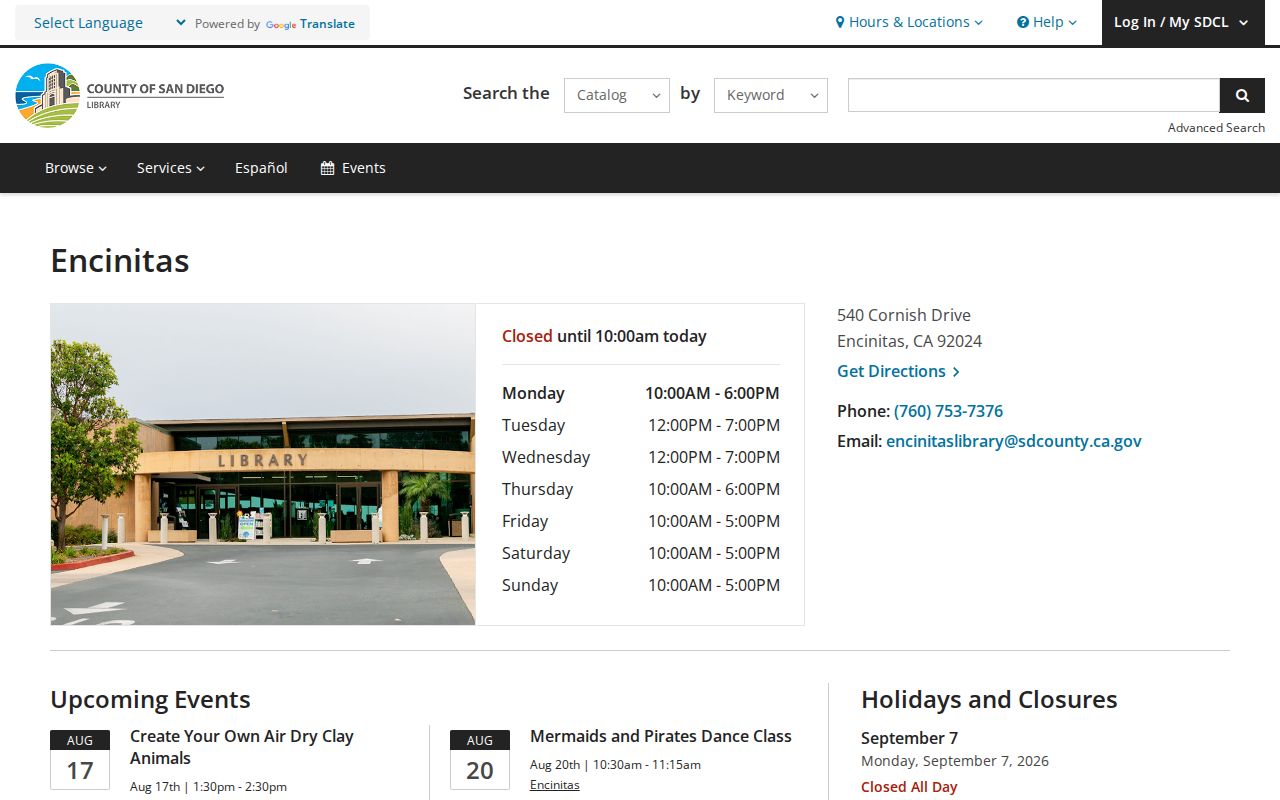Click the encinitaslibrary@sdcounty.ca.gov email link
The image size is (1280, 800).
(x=1014, y=441)
